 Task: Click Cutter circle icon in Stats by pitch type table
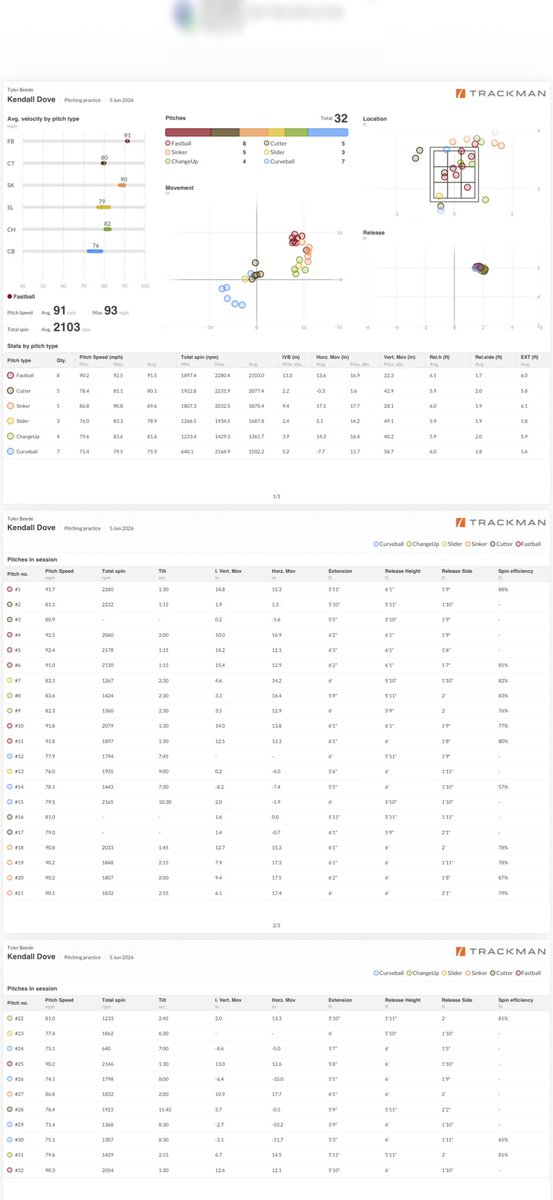pyautogui.click(x=11, y=390)
